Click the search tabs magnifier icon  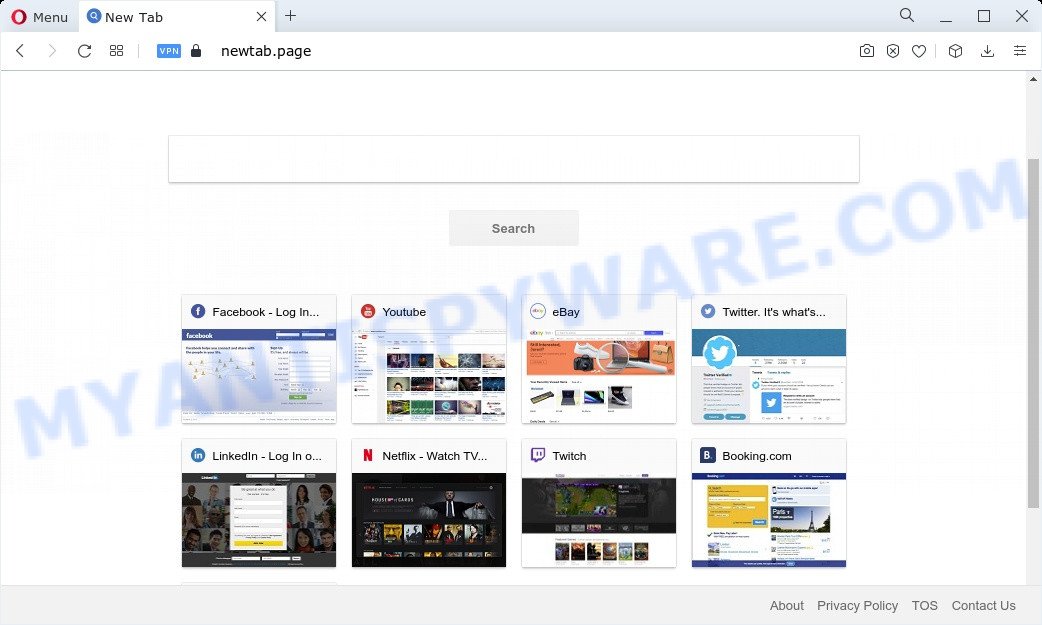(906, 15)
